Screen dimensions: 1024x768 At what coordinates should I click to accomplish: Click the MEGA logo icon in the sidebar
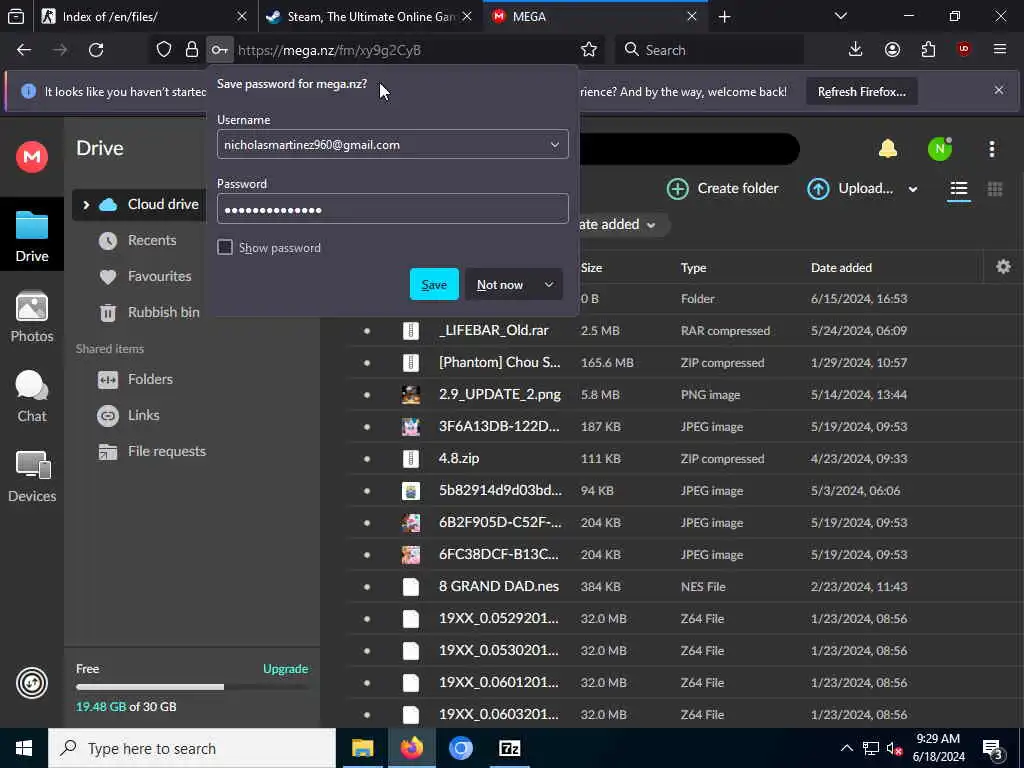(x=31, y=157)
